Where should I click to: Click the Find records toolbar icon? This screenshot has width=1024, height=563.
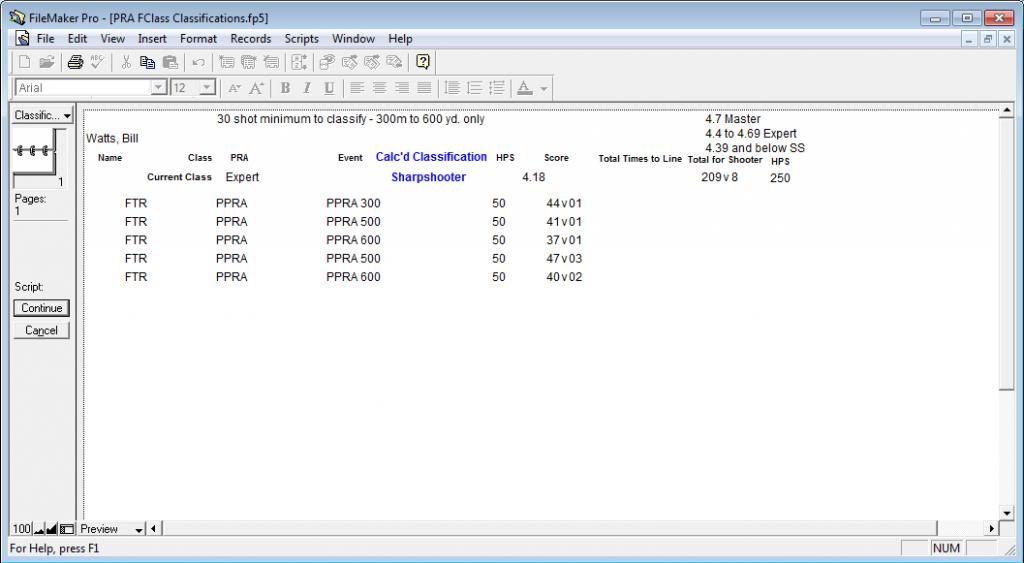pos(327,62)
